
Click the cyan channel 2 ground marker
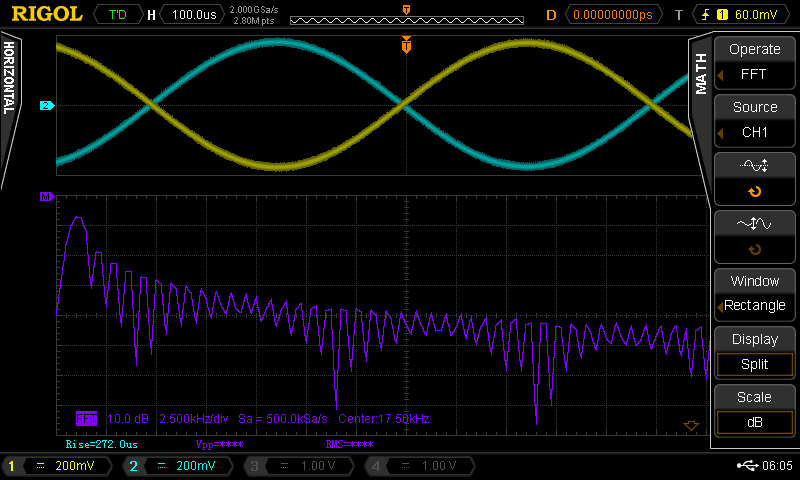click(47, 106)
